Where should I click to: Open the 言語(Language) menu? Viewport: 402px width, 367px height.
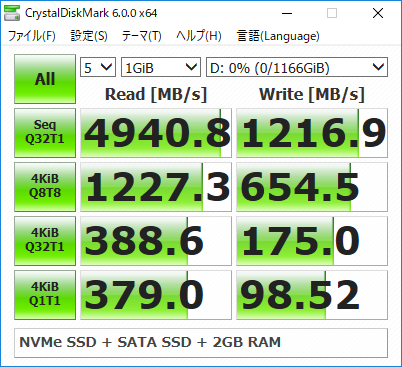[x=278, y=36]
